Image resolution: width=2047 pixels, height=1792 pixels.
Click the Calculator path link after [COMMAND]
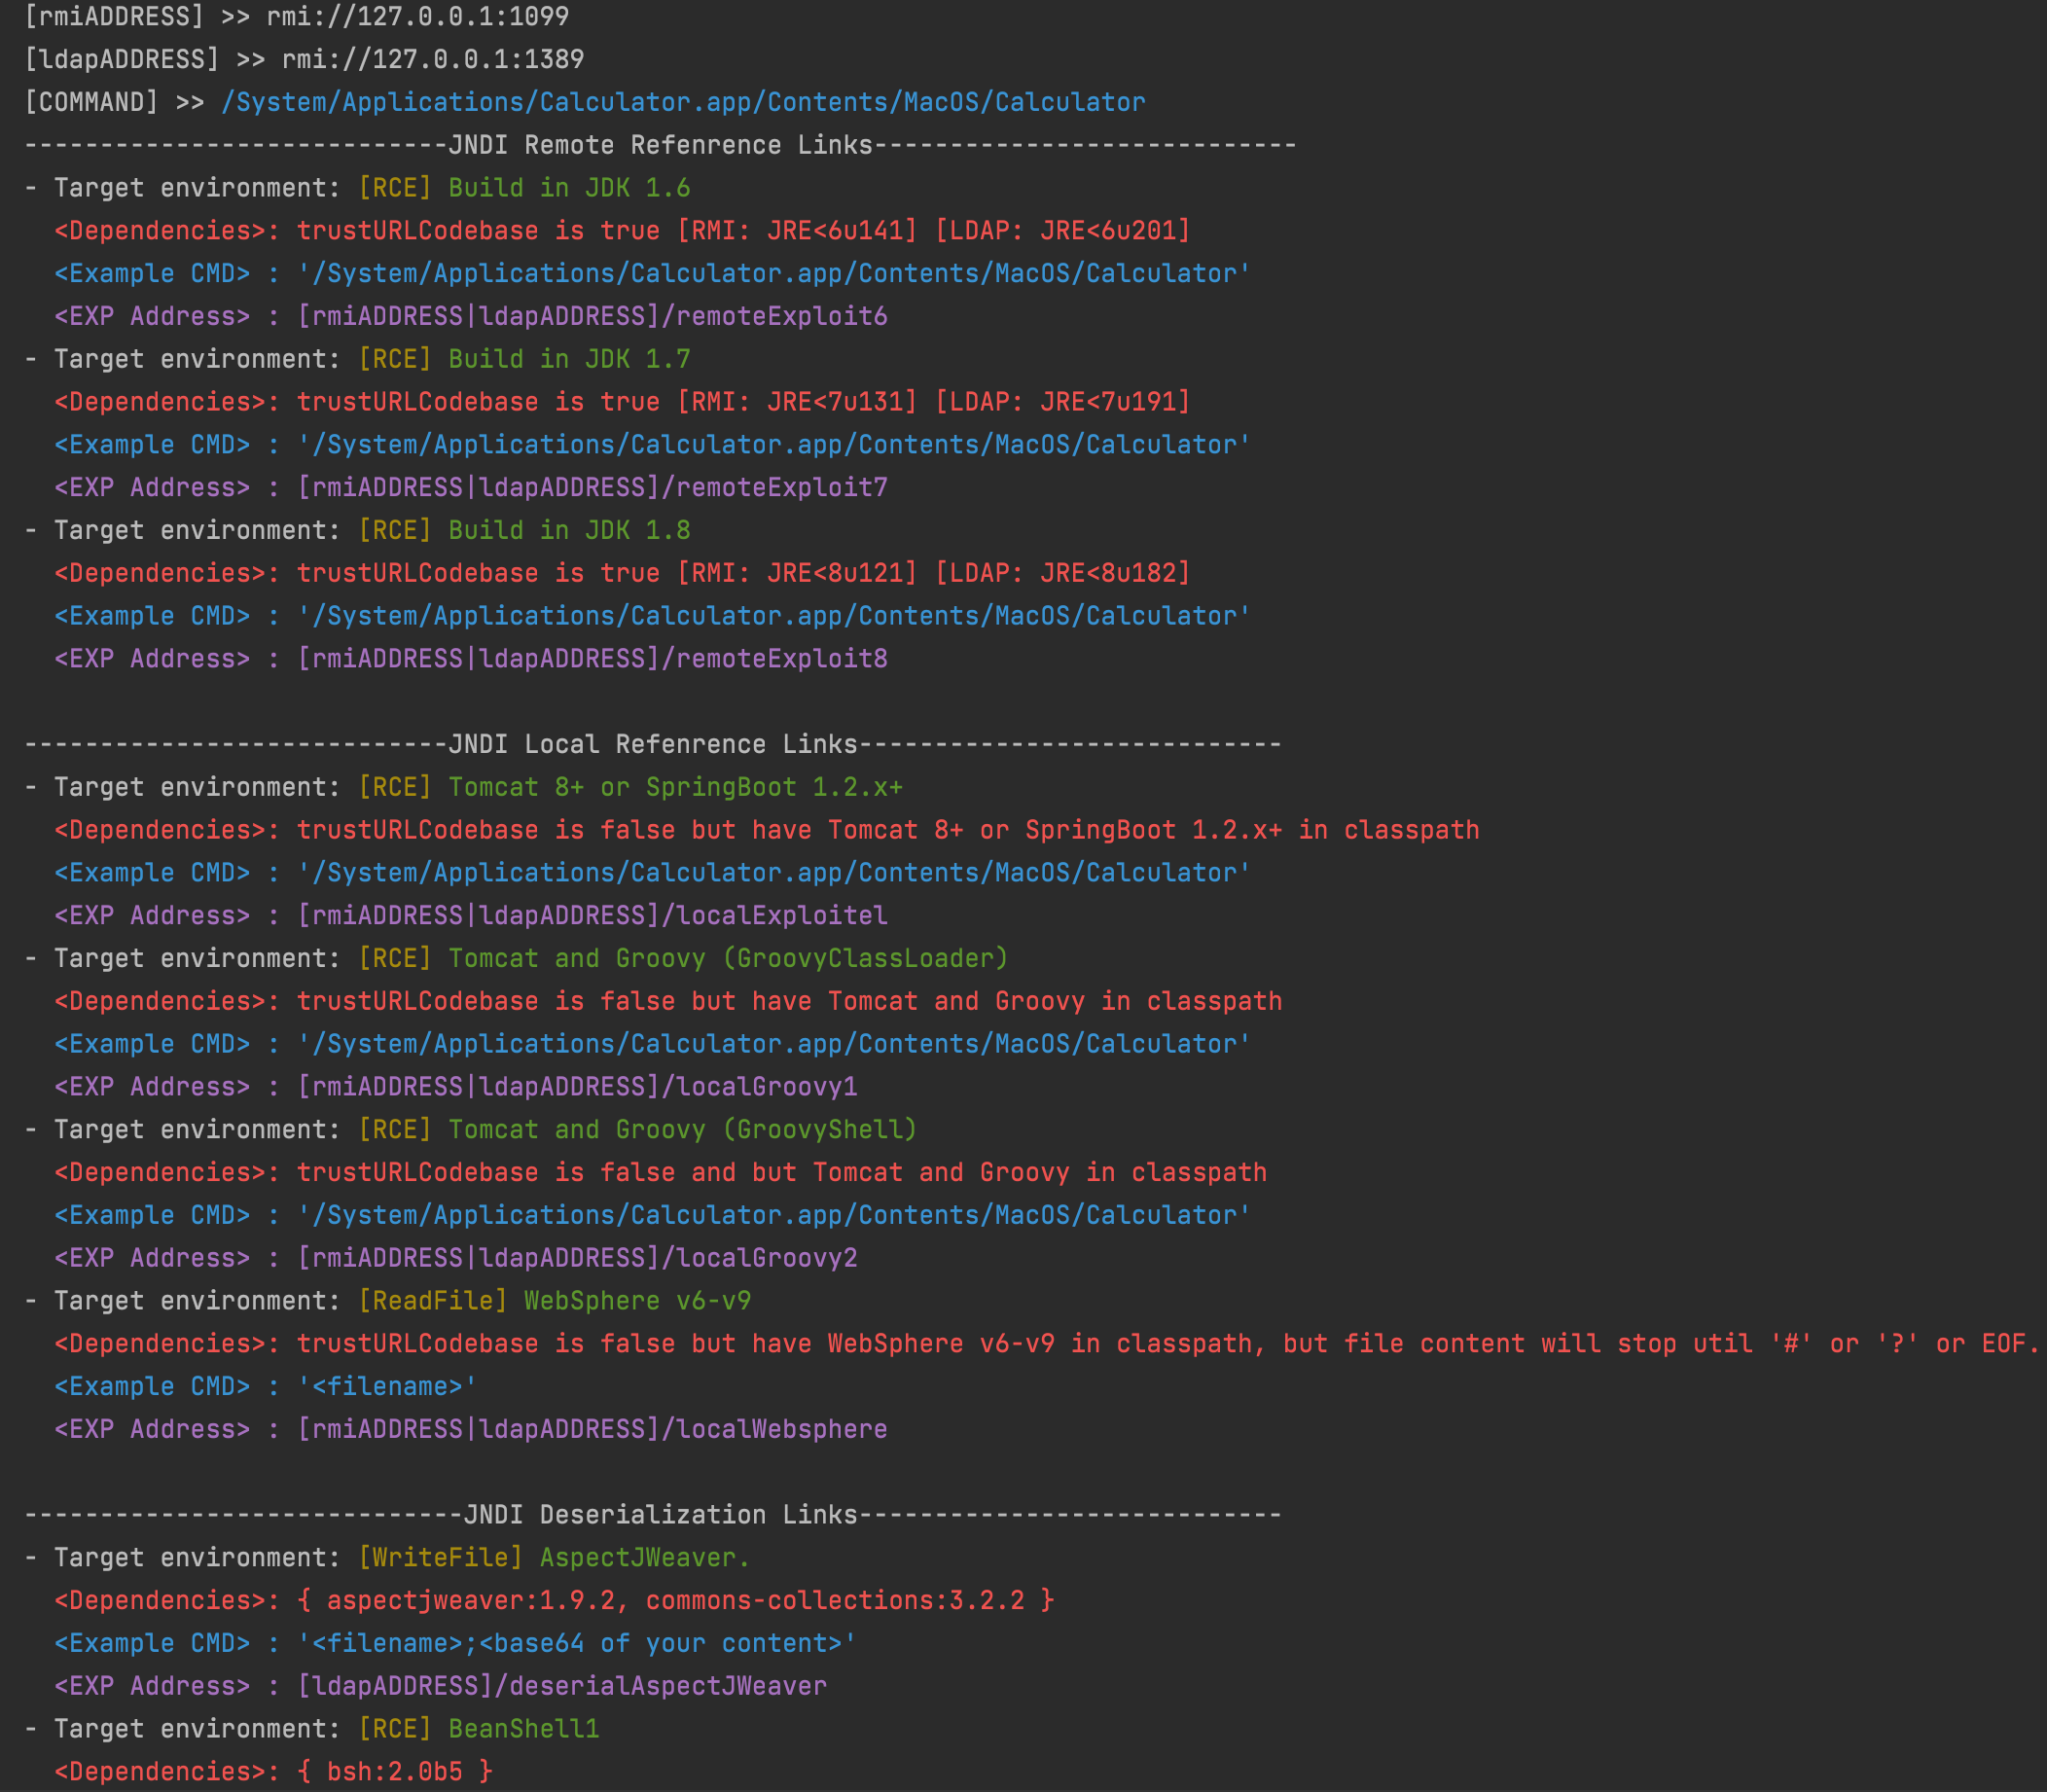tap(683, 102)
